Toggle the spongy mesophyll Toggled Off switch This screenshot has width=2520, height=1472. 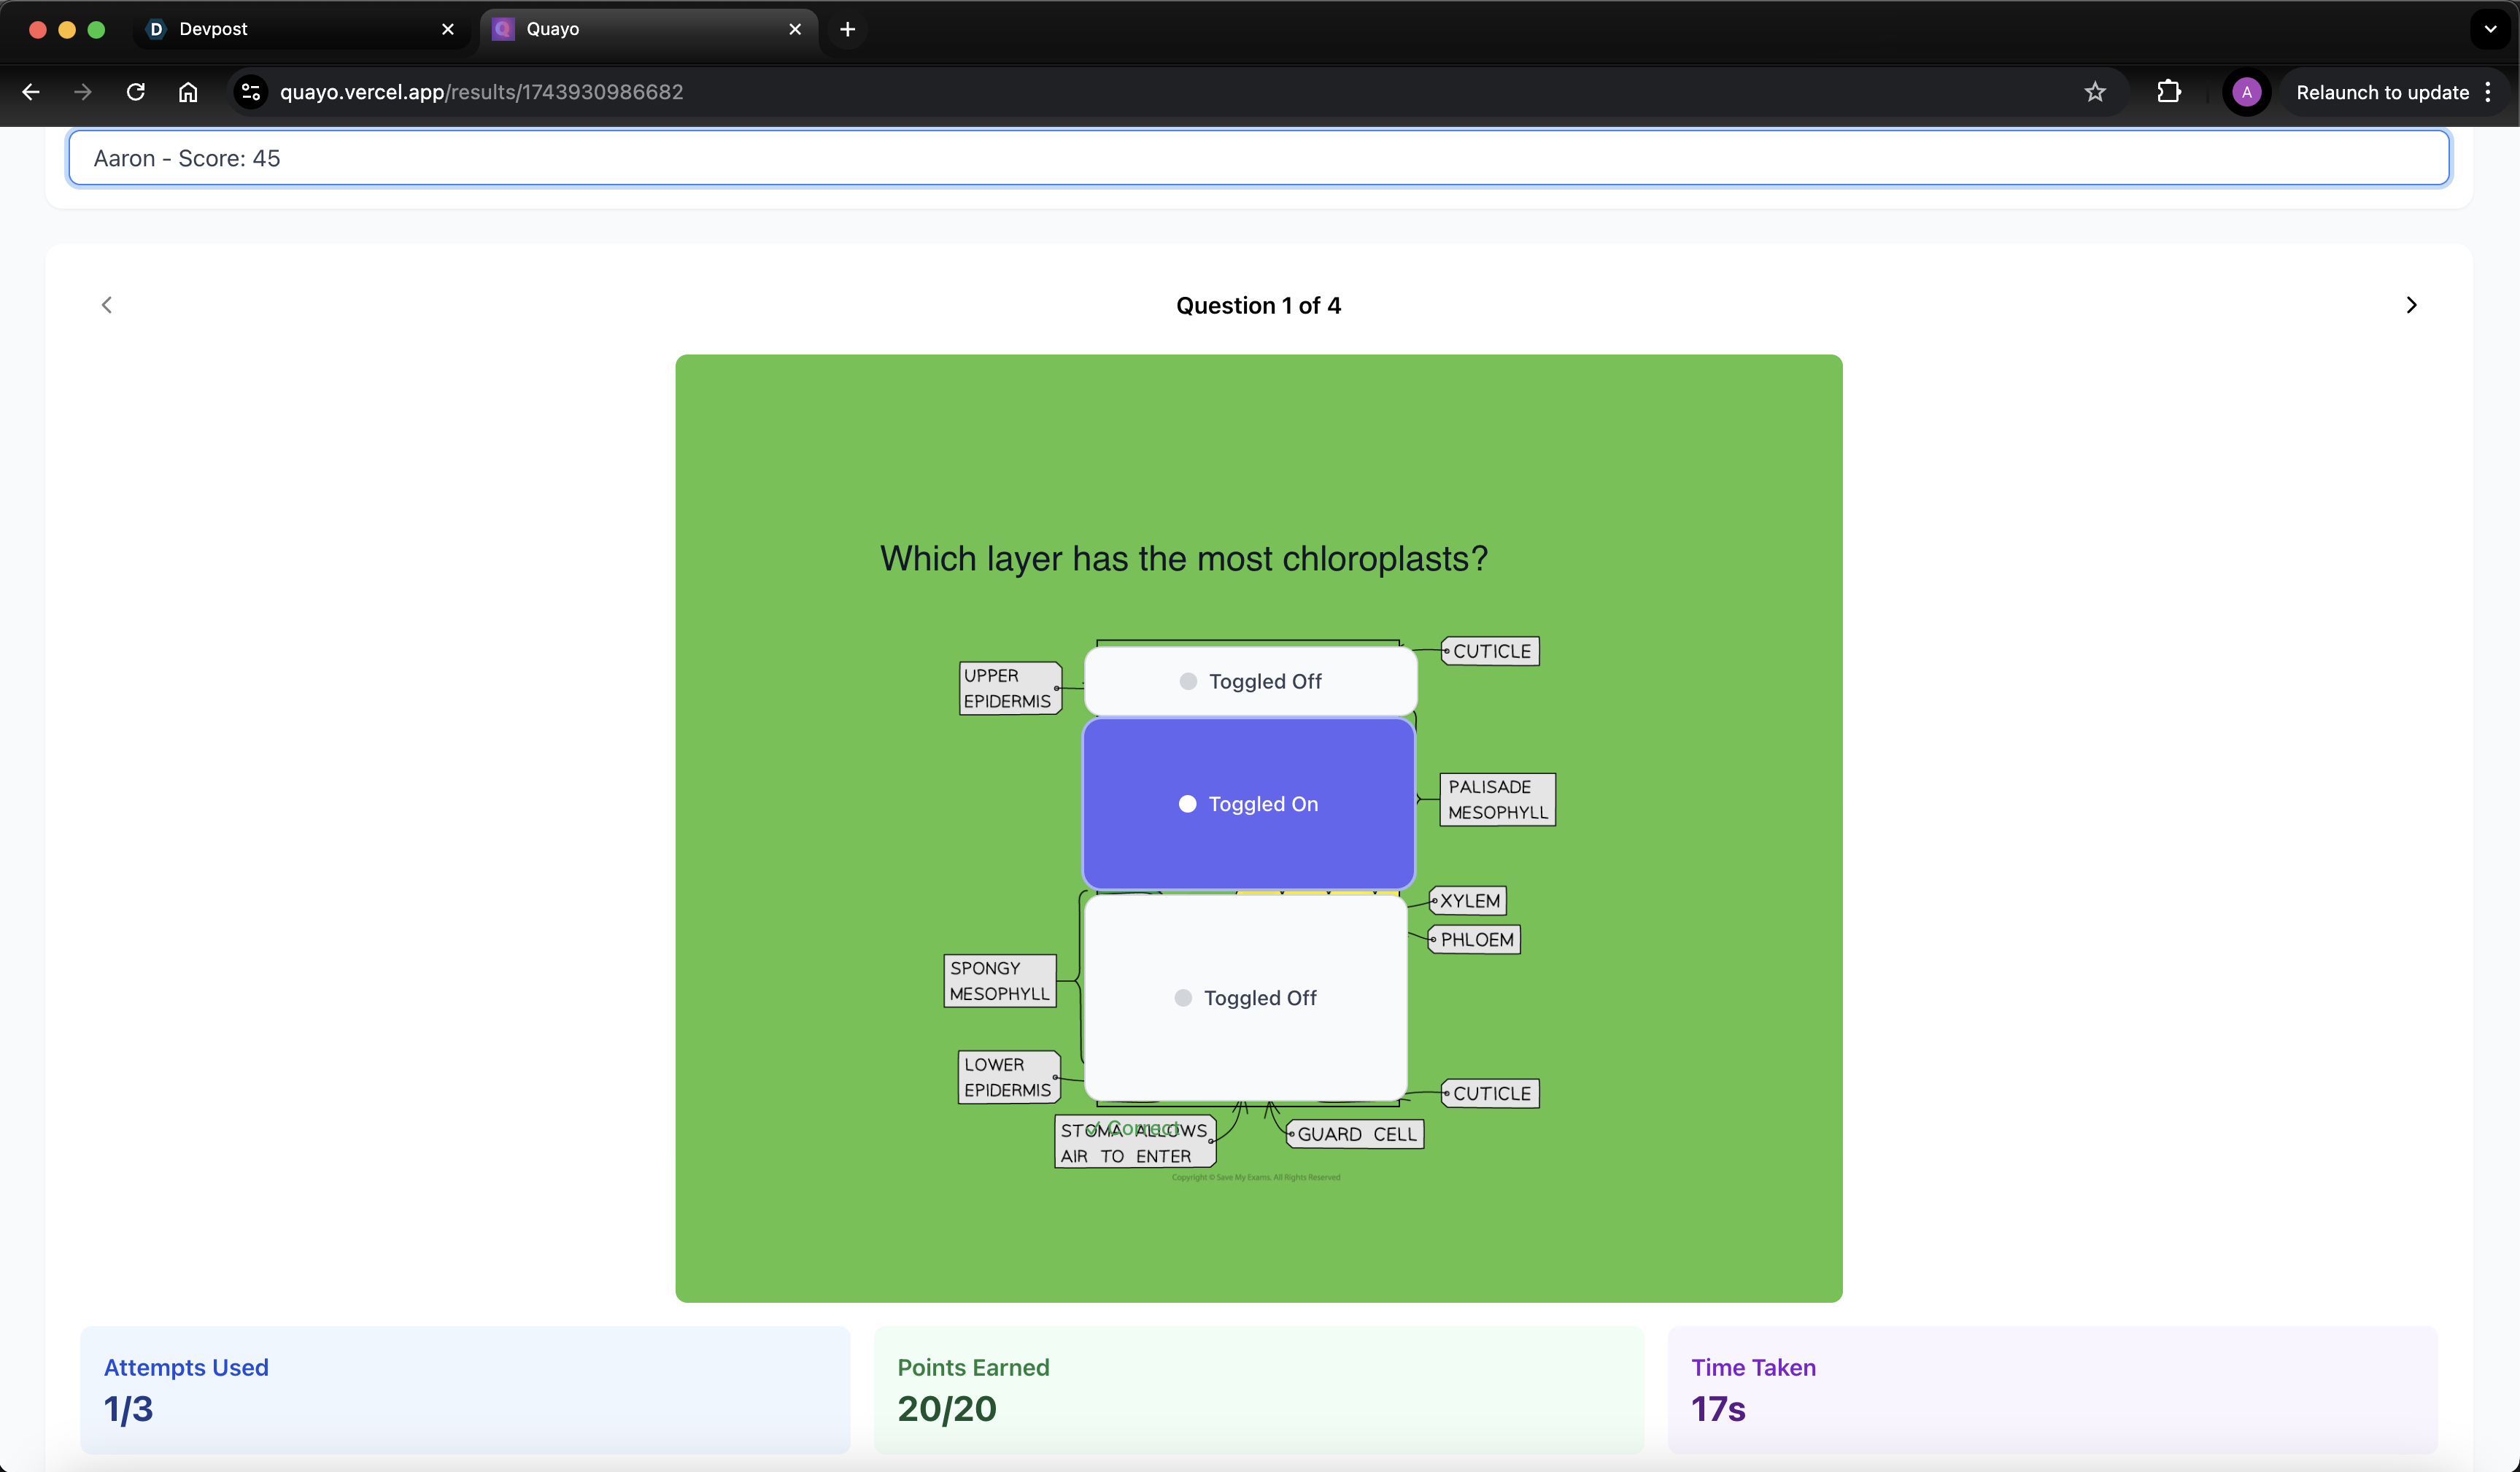[1245, 998]
